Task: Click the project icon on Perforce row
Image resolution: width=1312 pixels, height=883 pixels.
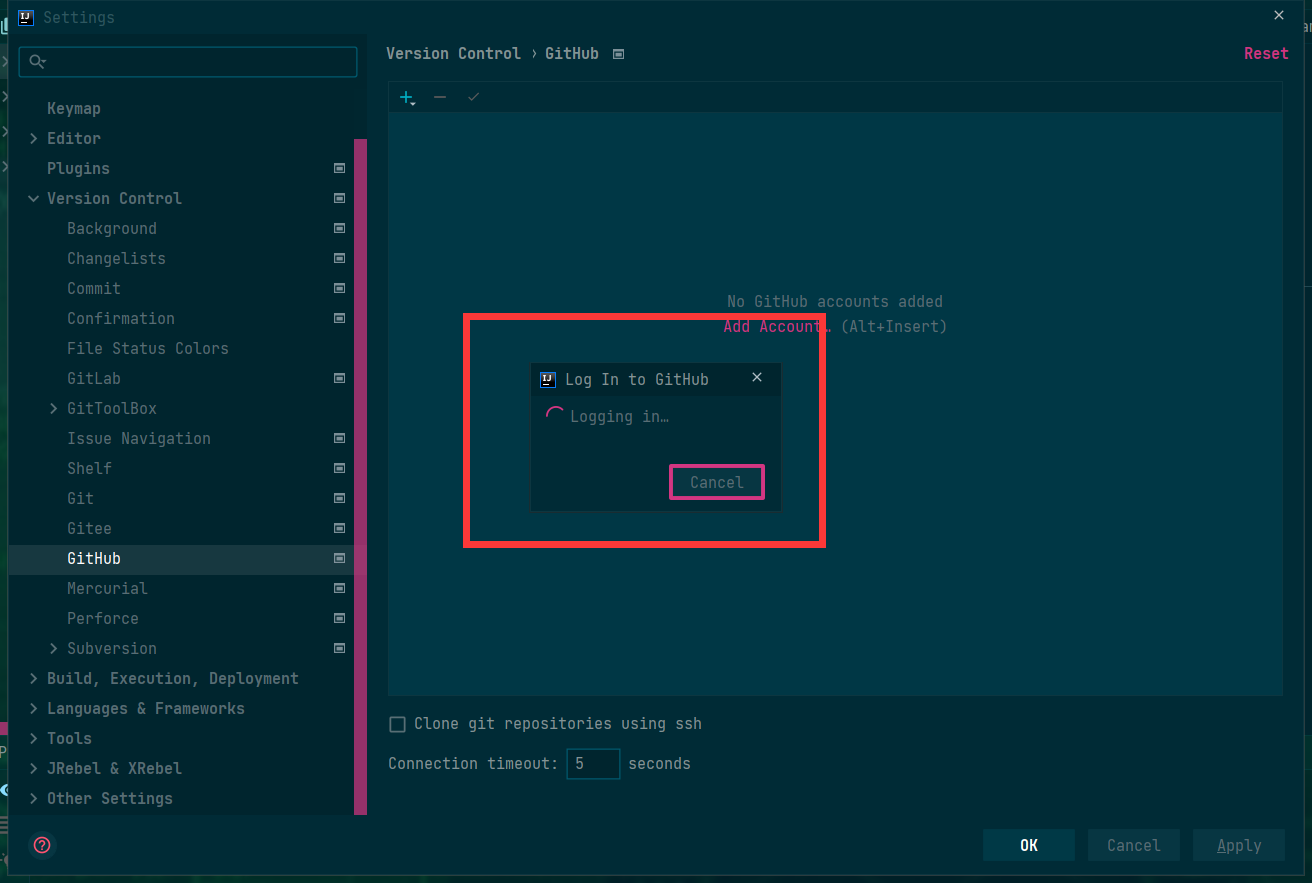Action: pyautogui.click(x=340, y=618)
